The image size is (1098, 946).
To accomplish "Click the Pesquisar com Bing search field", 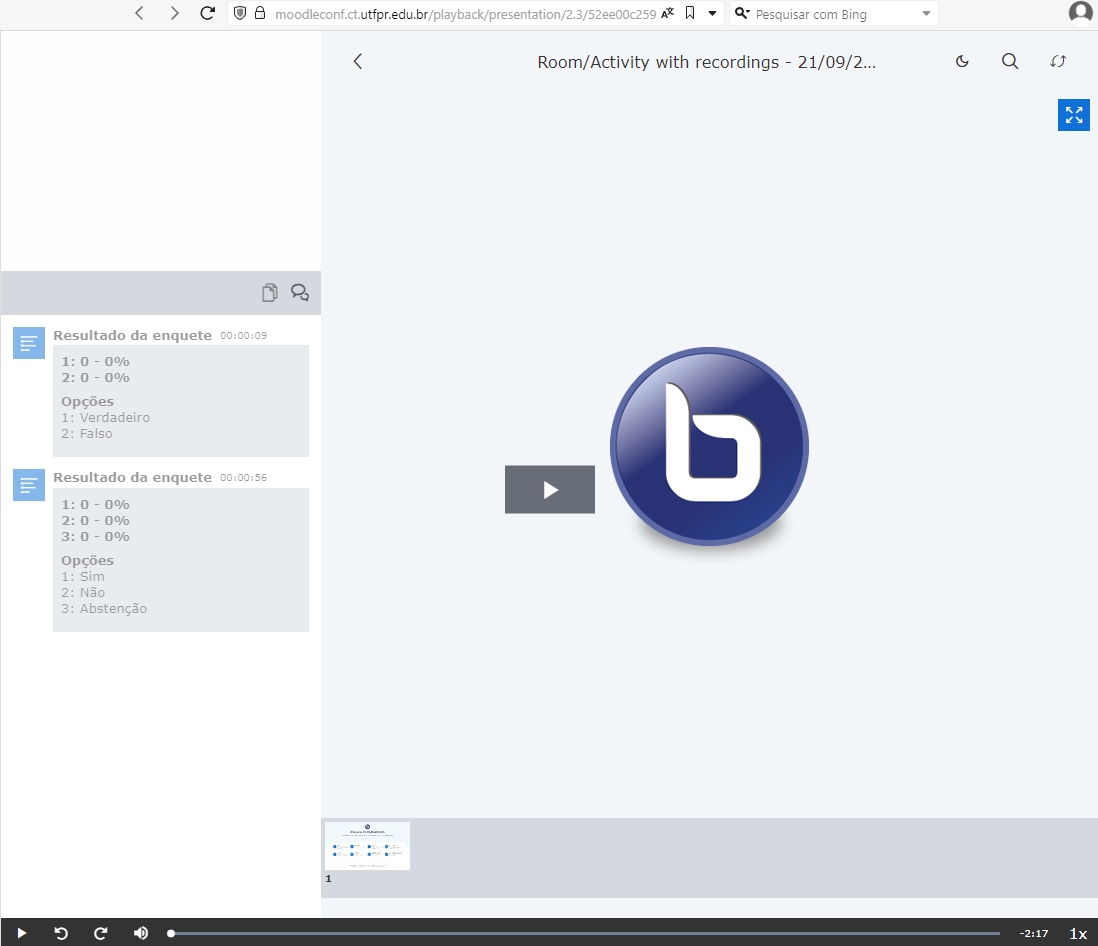I will (x=833, y=14).
